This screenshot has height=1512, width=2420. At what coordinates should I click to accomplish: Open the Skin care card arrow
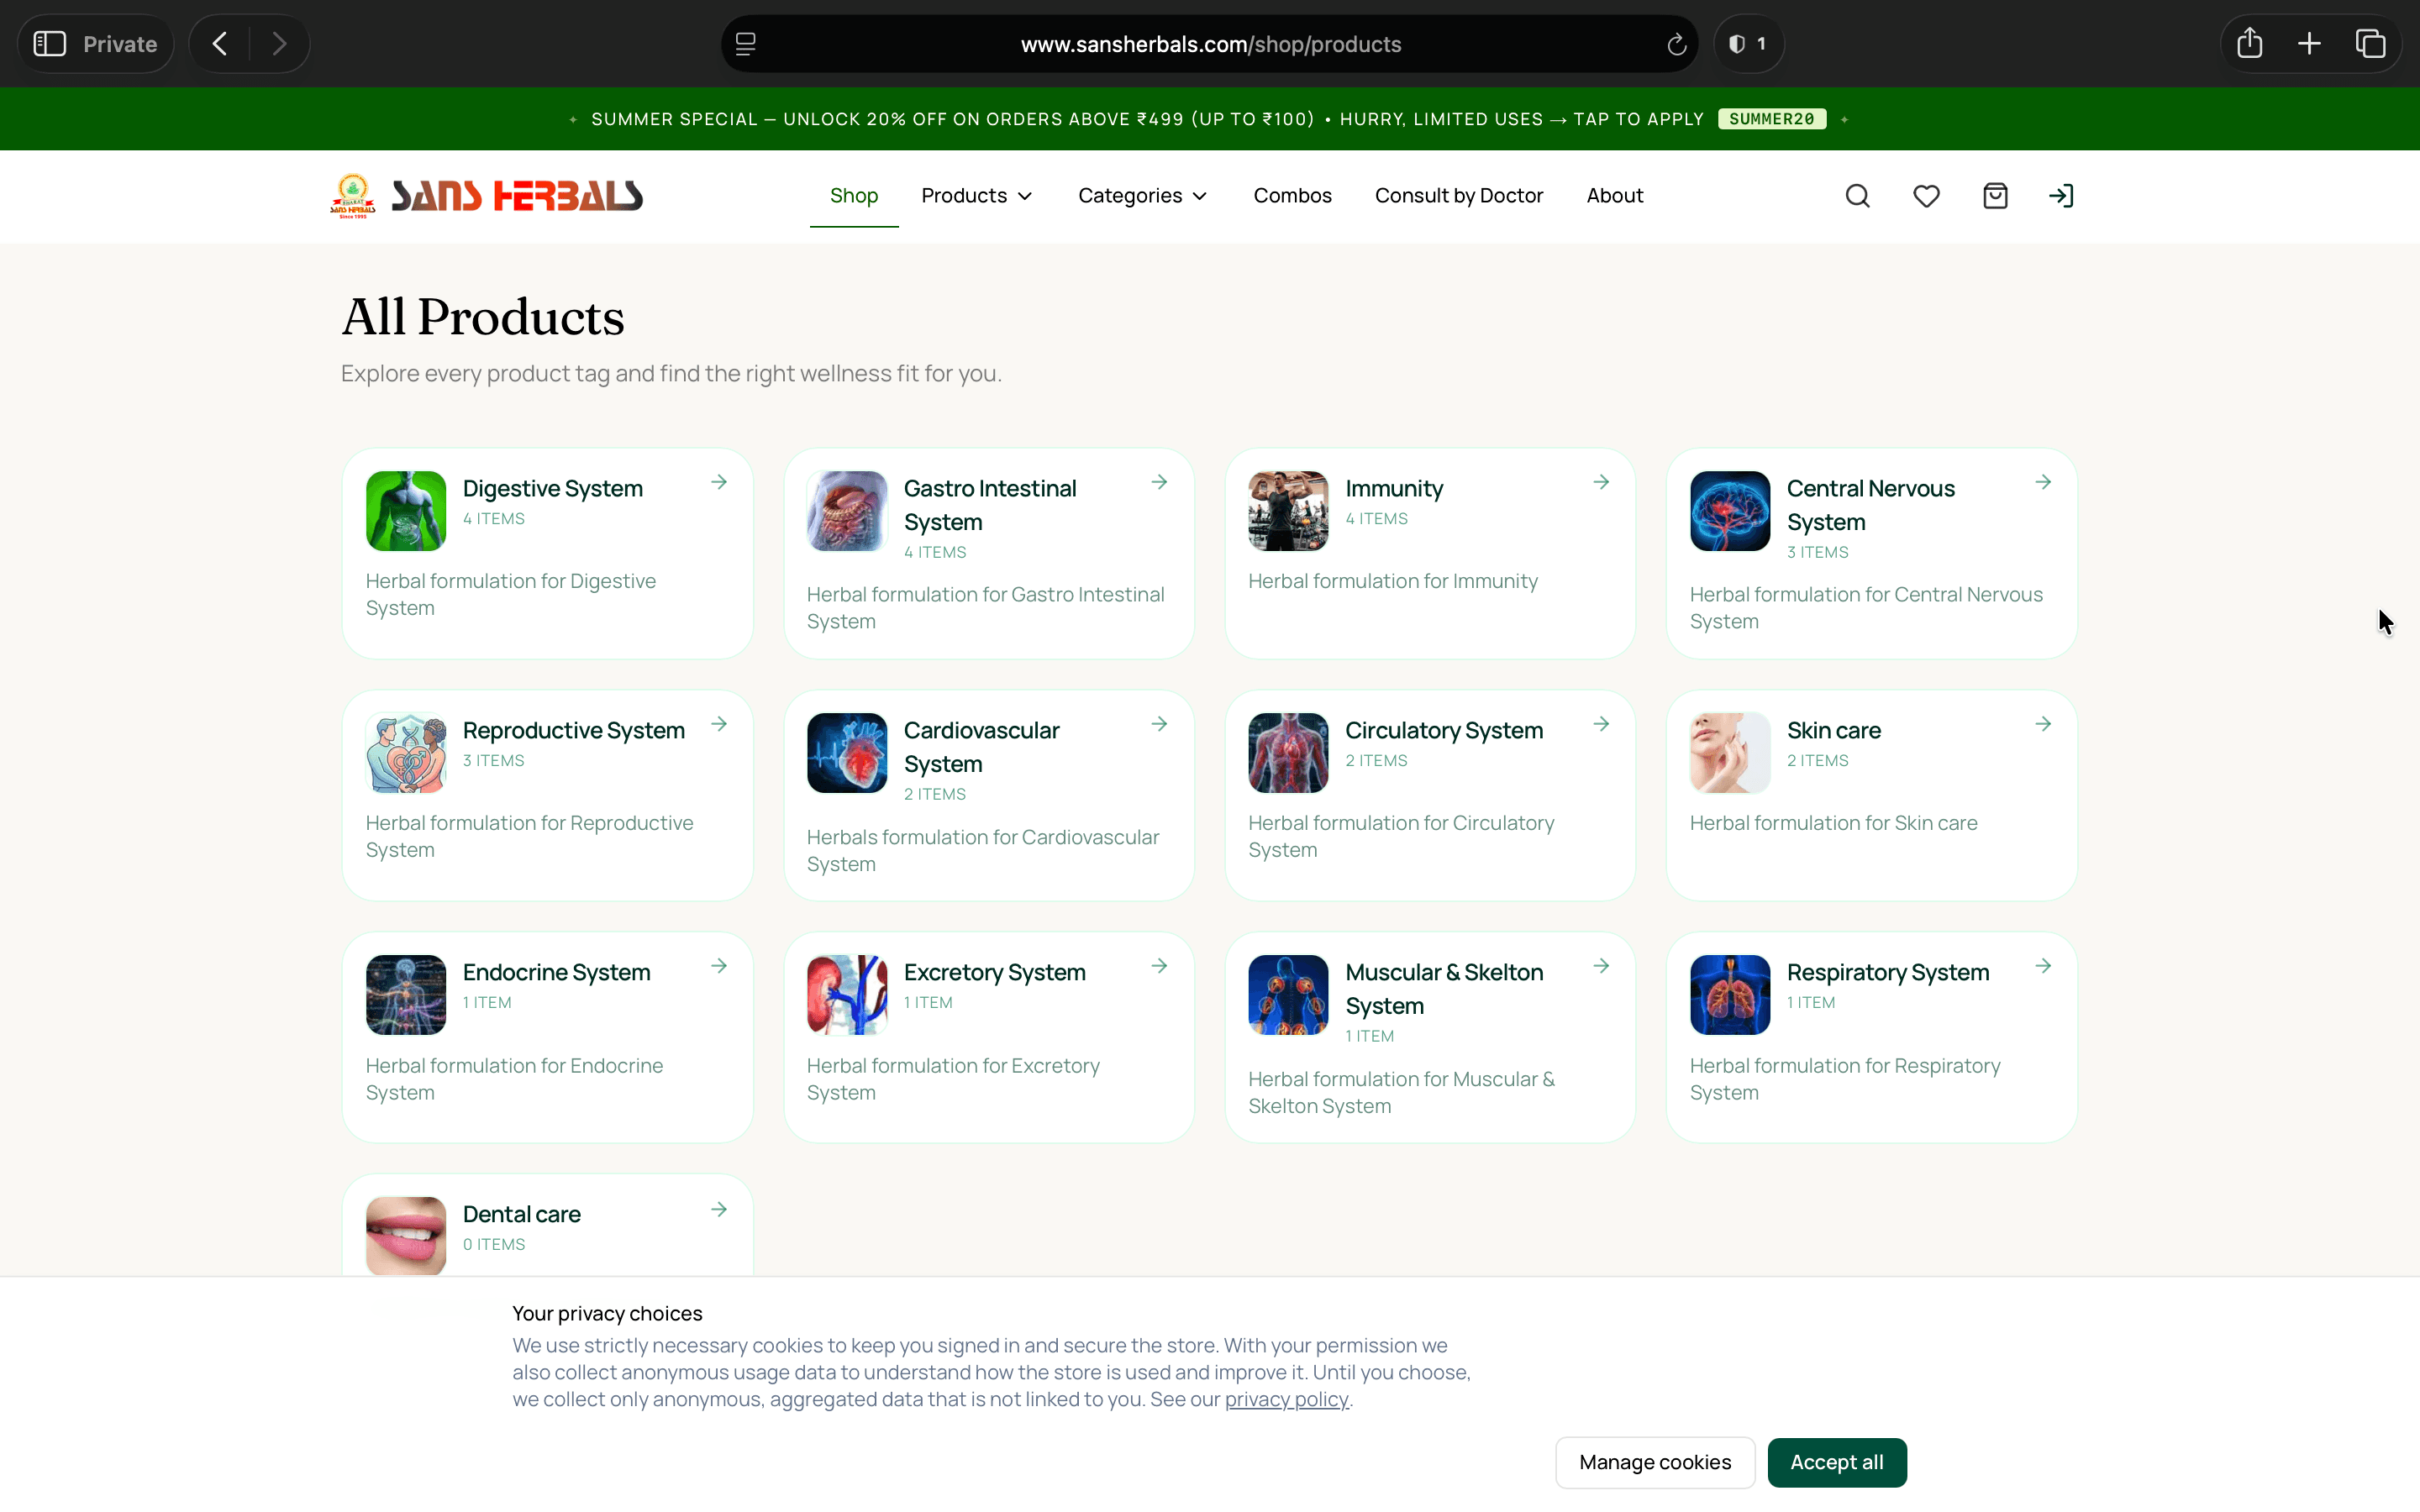pos(2043,724)
